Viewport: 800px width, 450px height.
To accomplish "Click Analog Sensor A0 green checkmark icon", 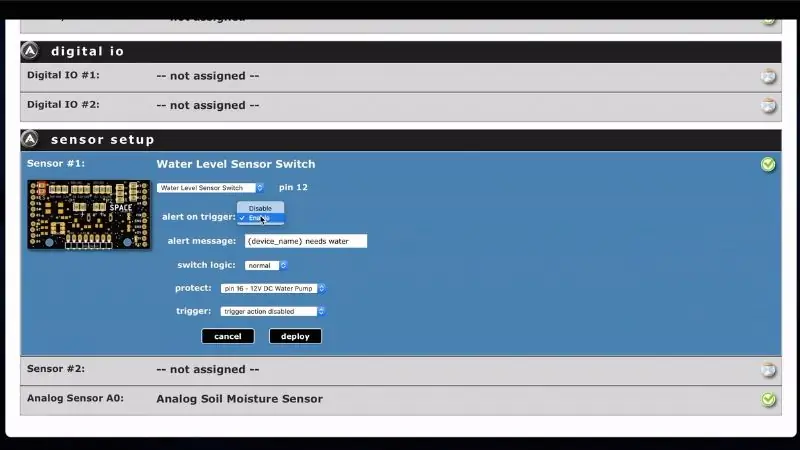I will pos(768,399).
